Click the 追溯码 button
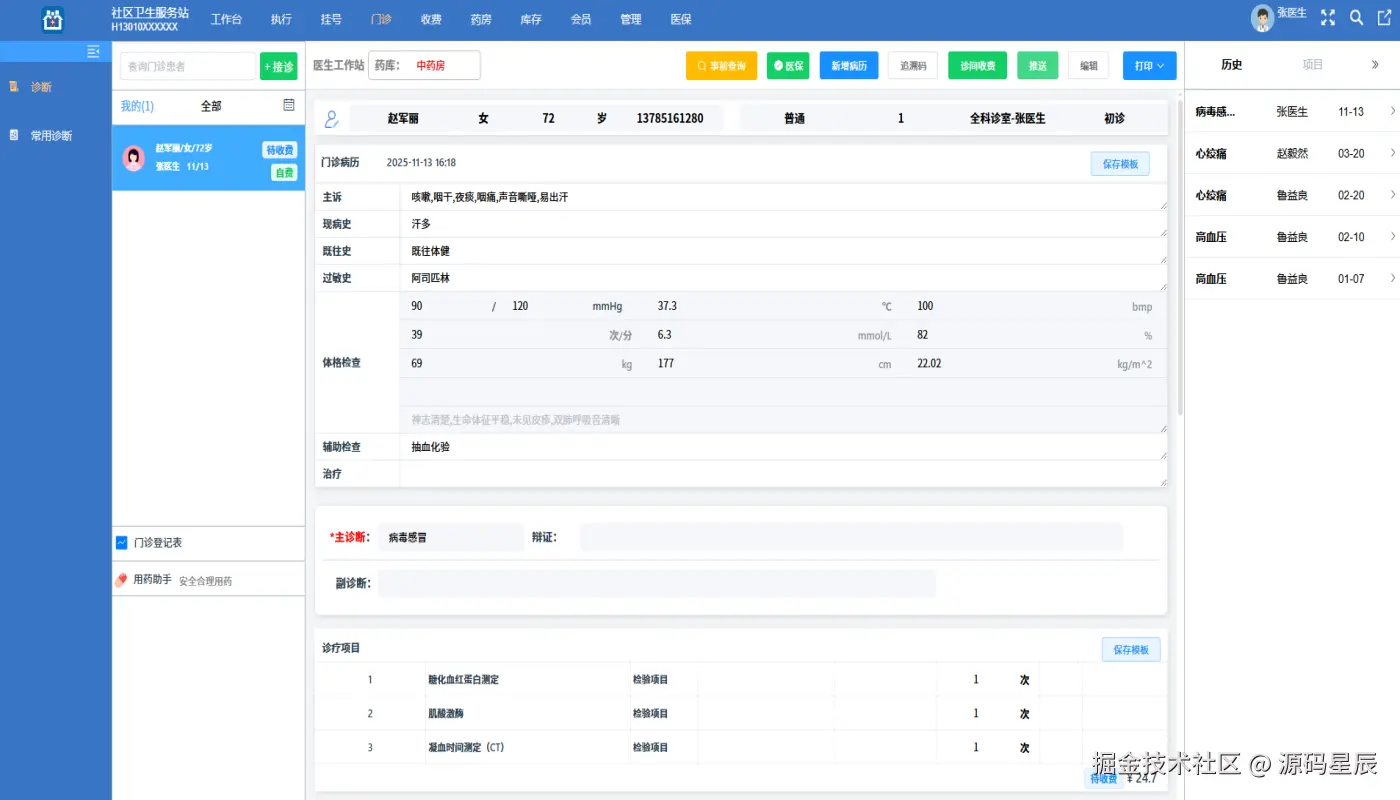This screenshot has height=800, width=1400. pyautogui.click(x=913, y=66)
